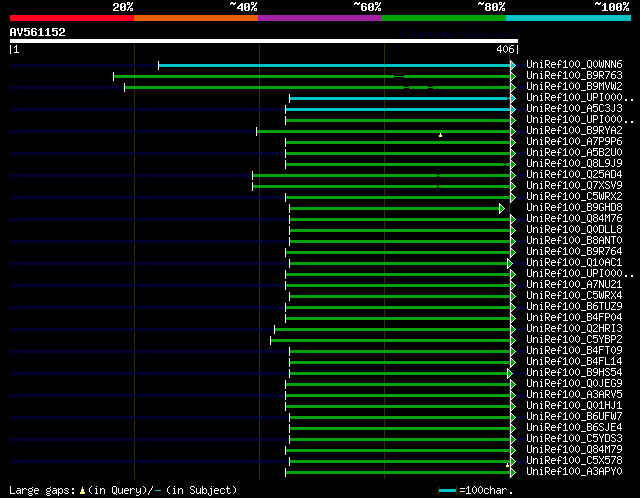The width and height of the screenshot is (640, 498).
Task: Open the UniRef100_B6TUZ9 hit entry
Action: pos(574,307)
